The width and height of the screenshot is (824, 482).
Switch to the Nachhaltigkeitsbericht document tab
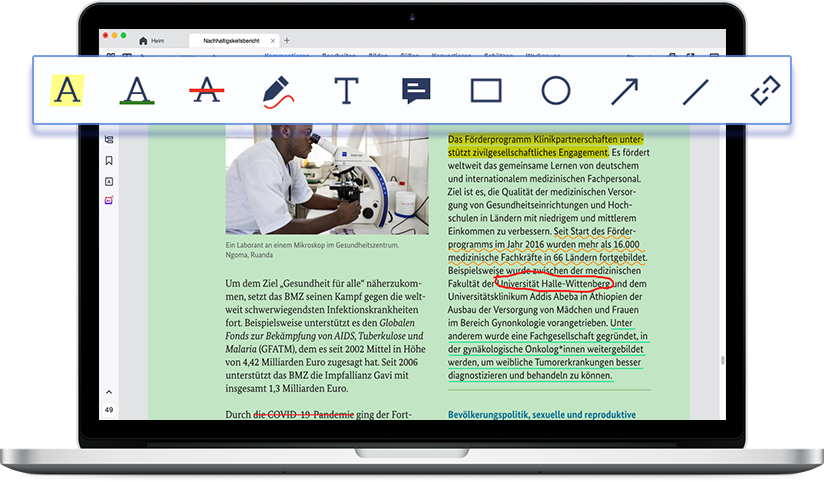(x=232, y=41)
